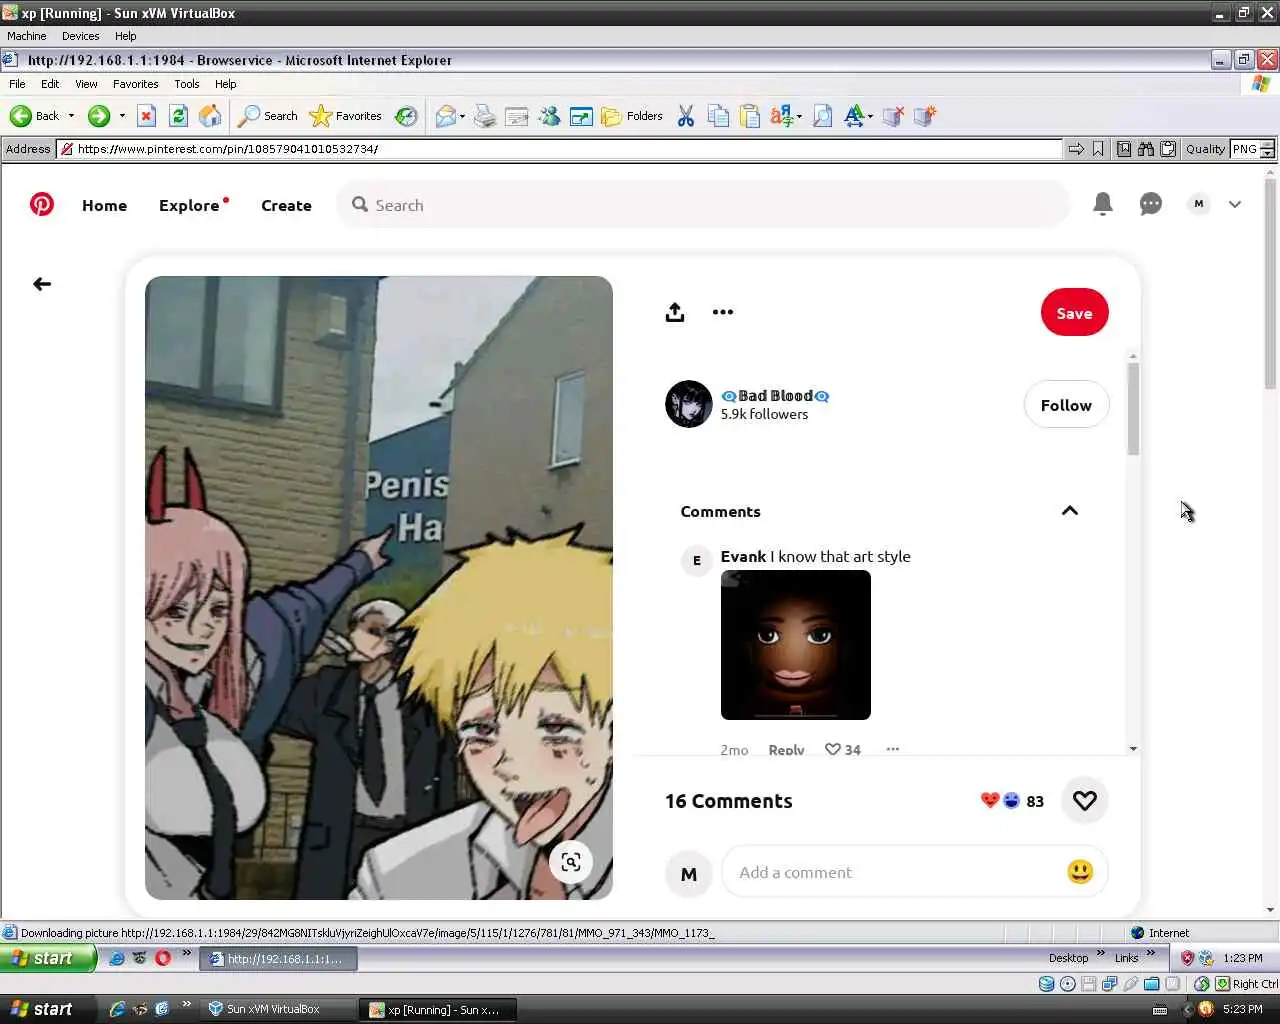Screen dimensions: 1280x1024
Task: Click the Cut scissors icon
Action: click(x=686, y=116)
